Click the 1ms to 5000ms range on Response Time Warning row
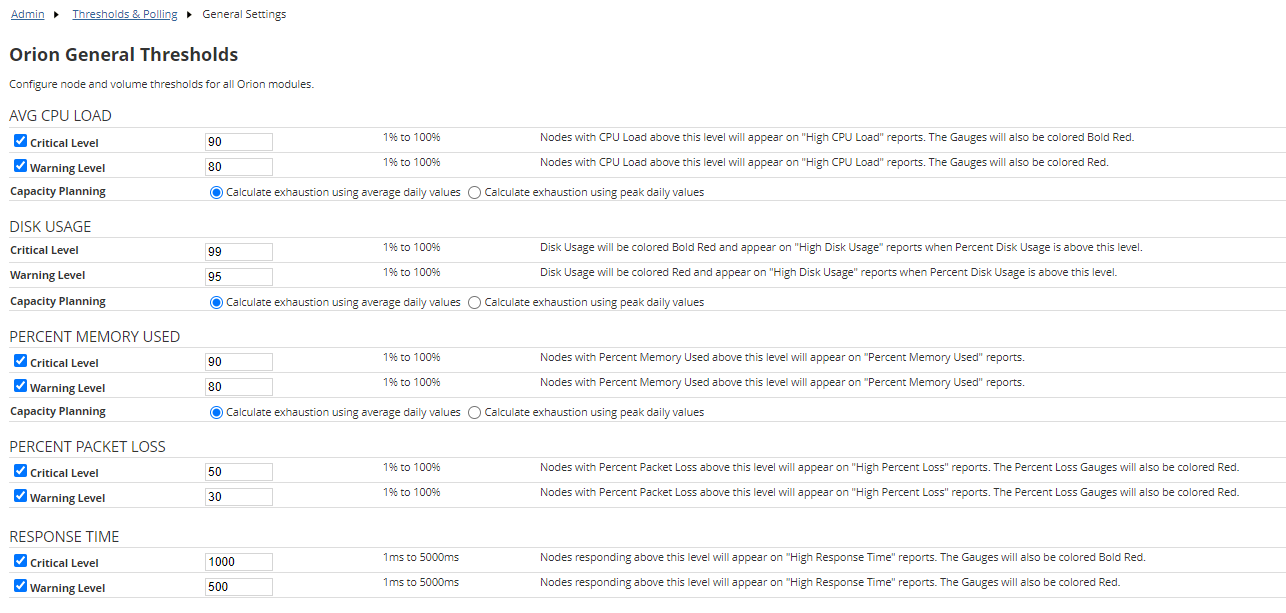Image resolution: width=1286 pixels, height=613 pixels. [x=421, y=582]
